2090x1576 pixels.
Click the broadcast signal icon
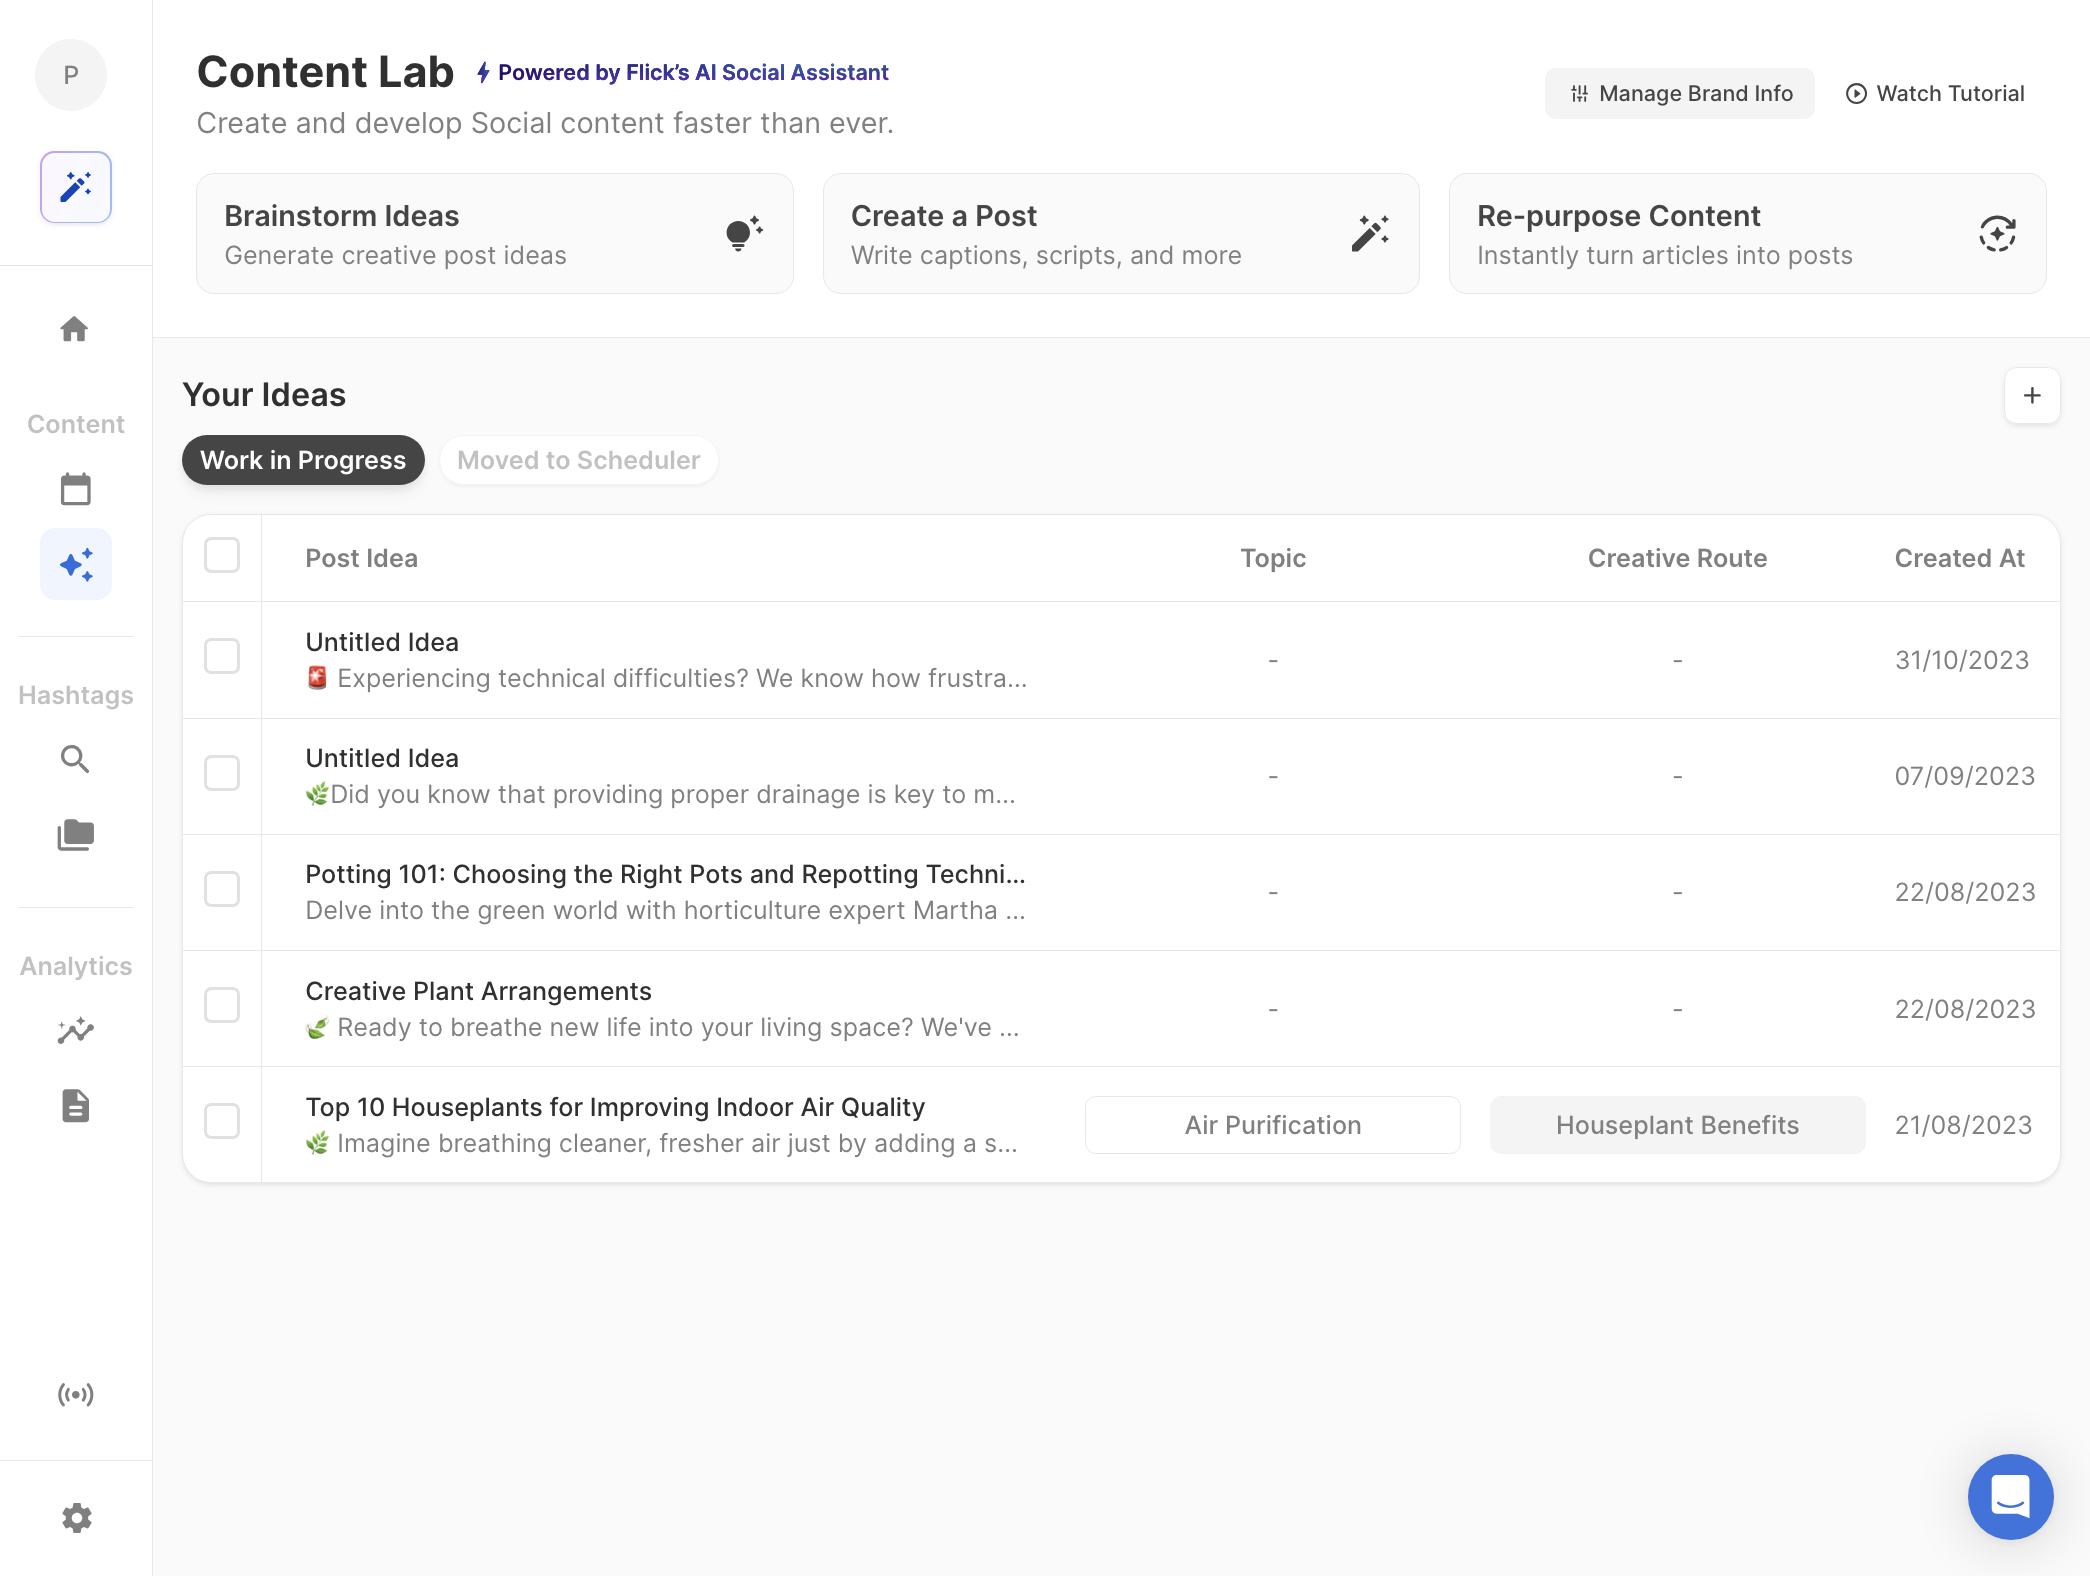(x=75, y=1394)
